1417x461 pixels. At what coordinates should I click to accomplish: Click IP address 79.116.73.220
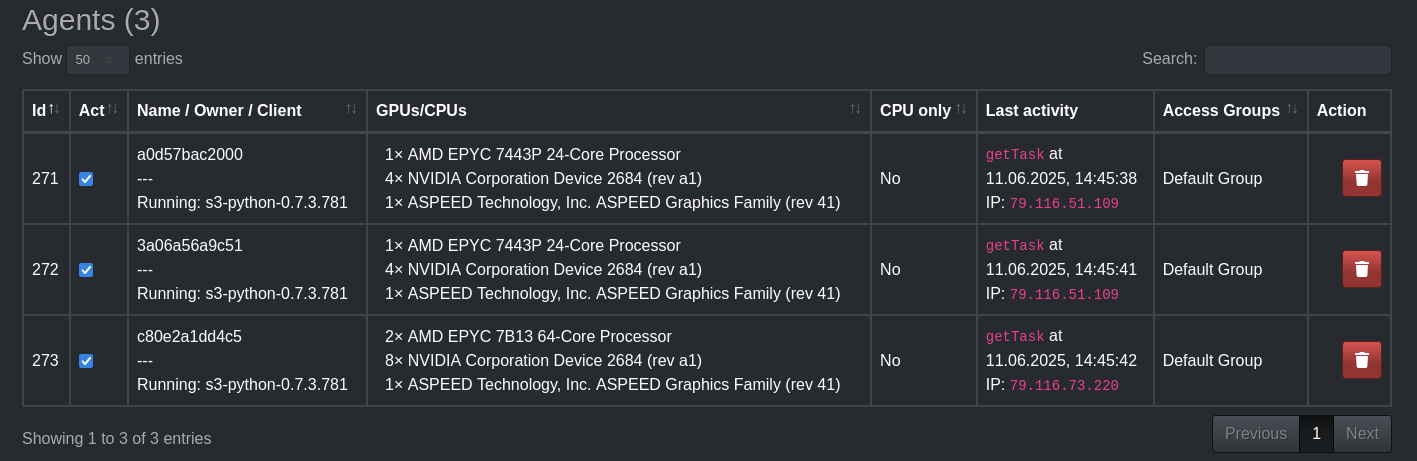coord(1064,386)
